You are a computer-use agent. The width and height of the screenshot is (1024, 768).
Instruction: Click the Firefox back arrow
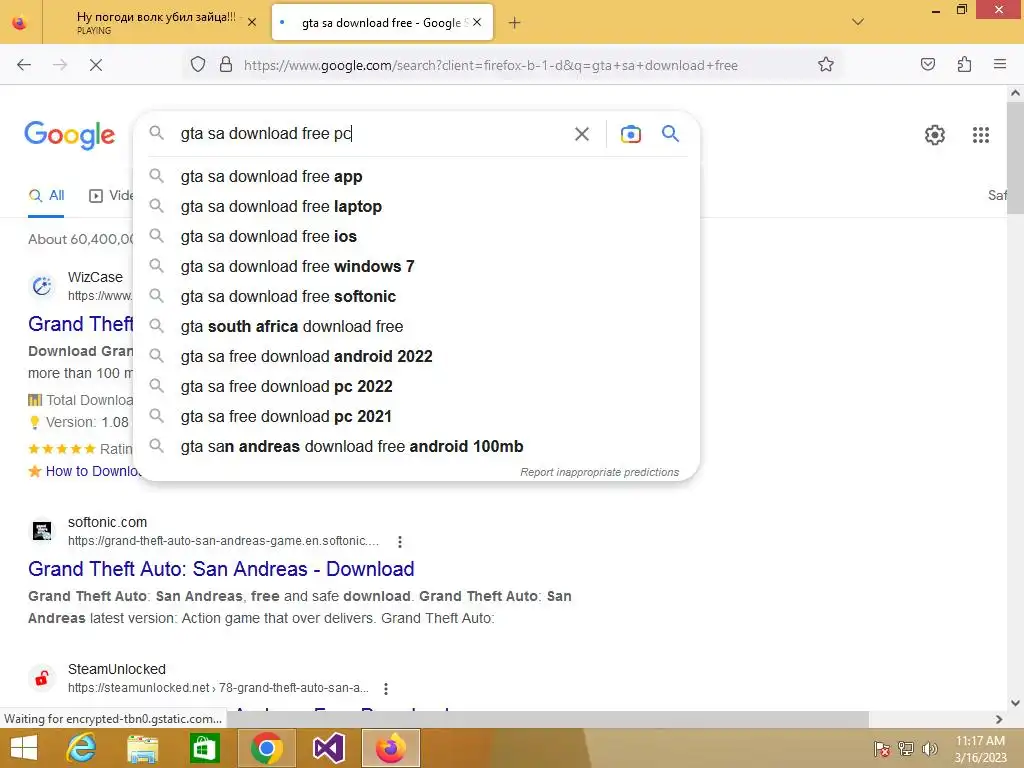[x=24, y=65]
